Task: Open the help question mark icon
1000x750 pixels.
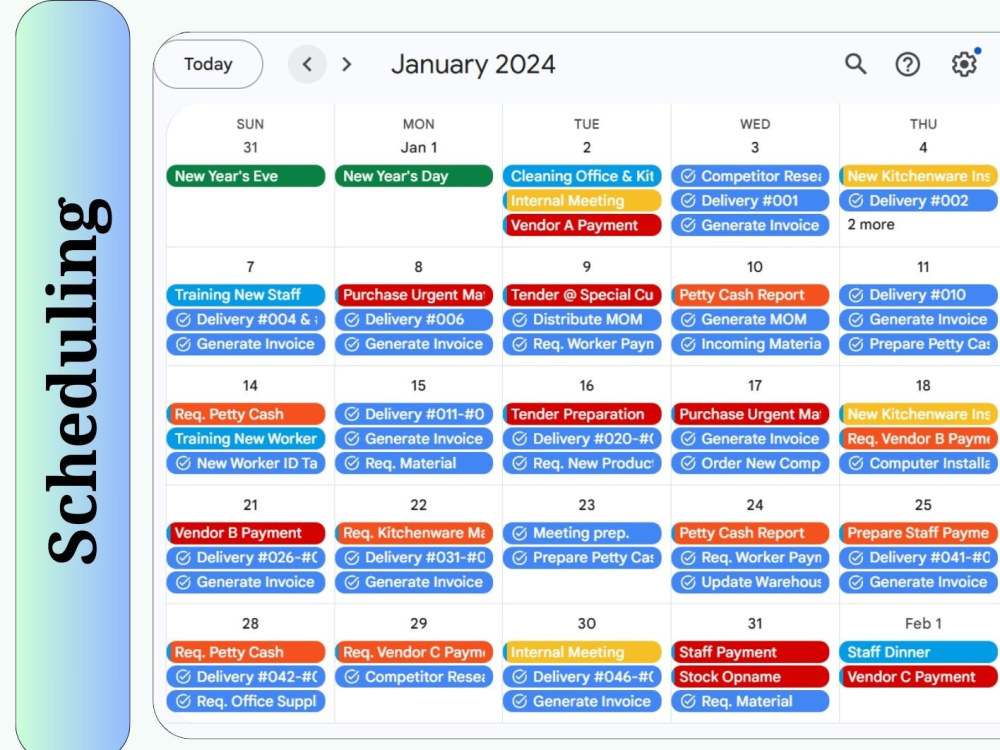Action: pos(908,64)
